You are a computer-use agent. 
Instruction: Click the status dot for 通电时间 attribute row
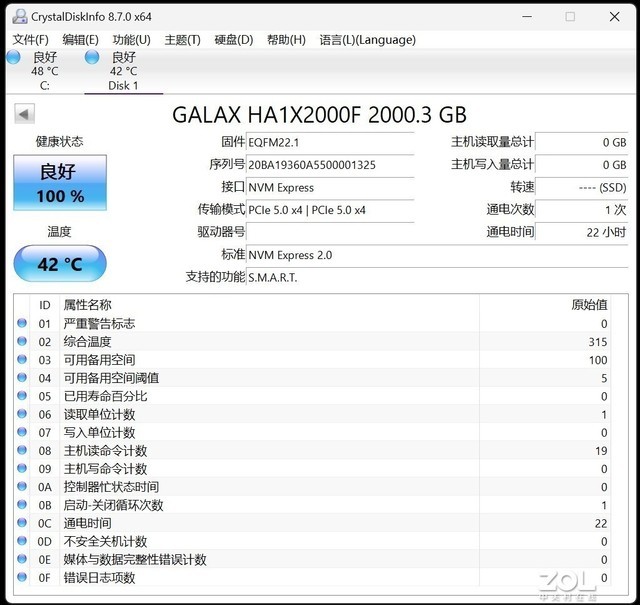(22, 523)
